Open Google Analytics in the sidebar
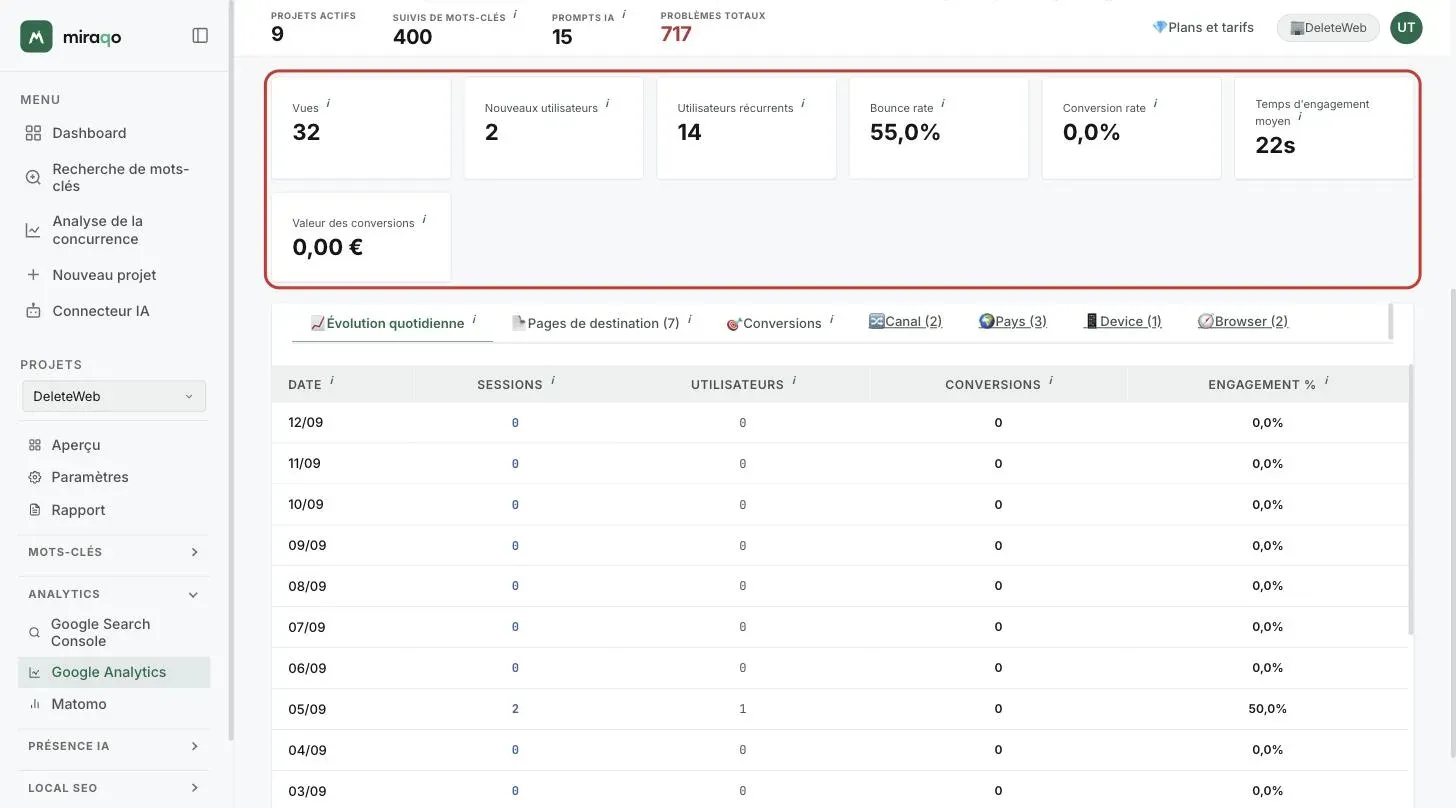1456x808 pixels. pyautogui.click(x=114, y=672)
